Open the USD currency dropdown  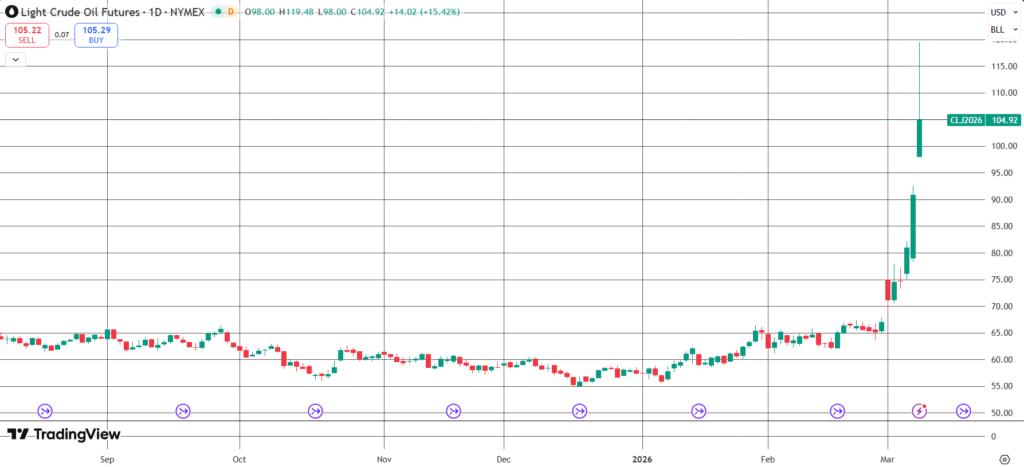click(x=1004, y=12)
